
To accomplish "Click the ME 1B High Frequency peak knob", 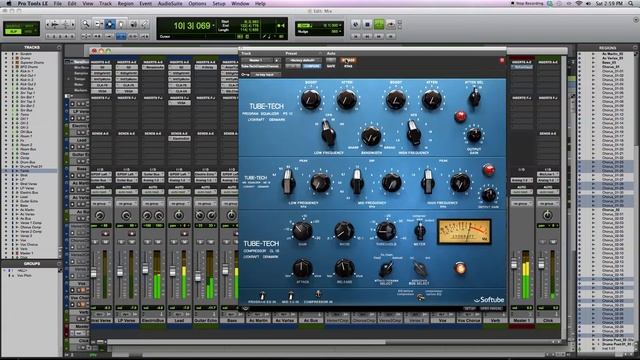I will coord(460,182).
